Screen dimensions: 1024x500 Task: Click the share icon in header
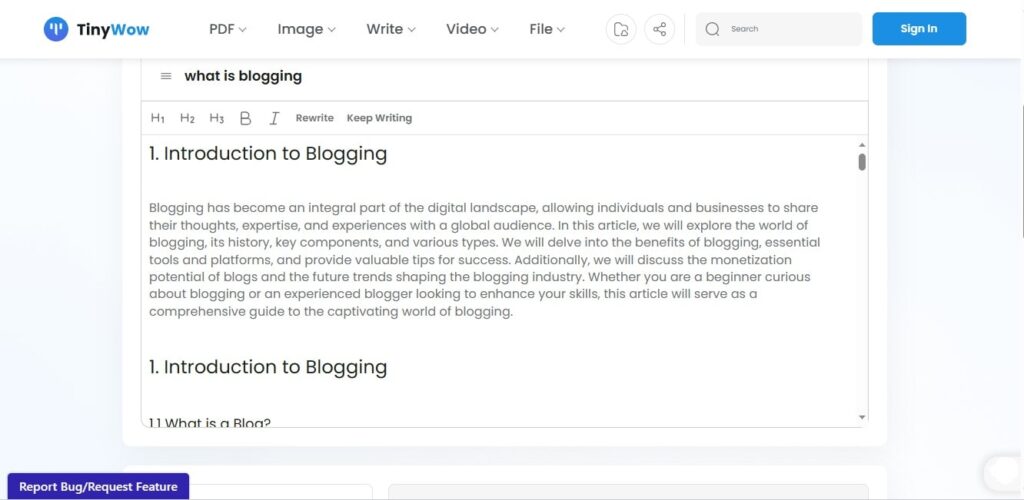(x=659, y=29)
